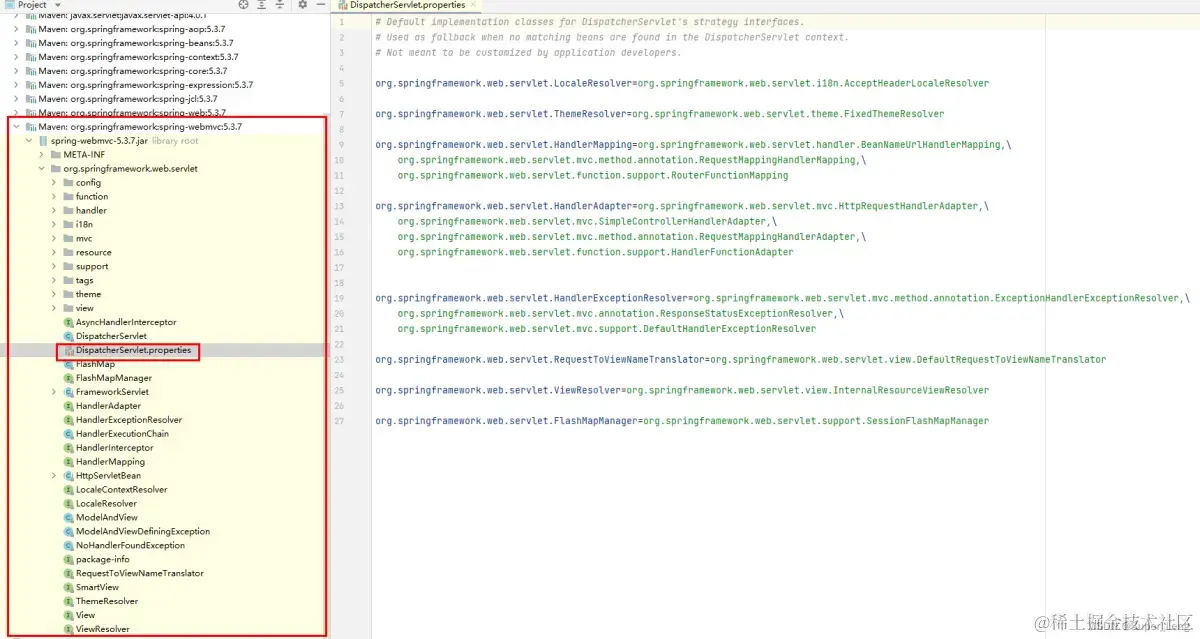Expand the mvc folder
Image resolution: width=1200 pixels, height=639 pixels.
point(54,239)
